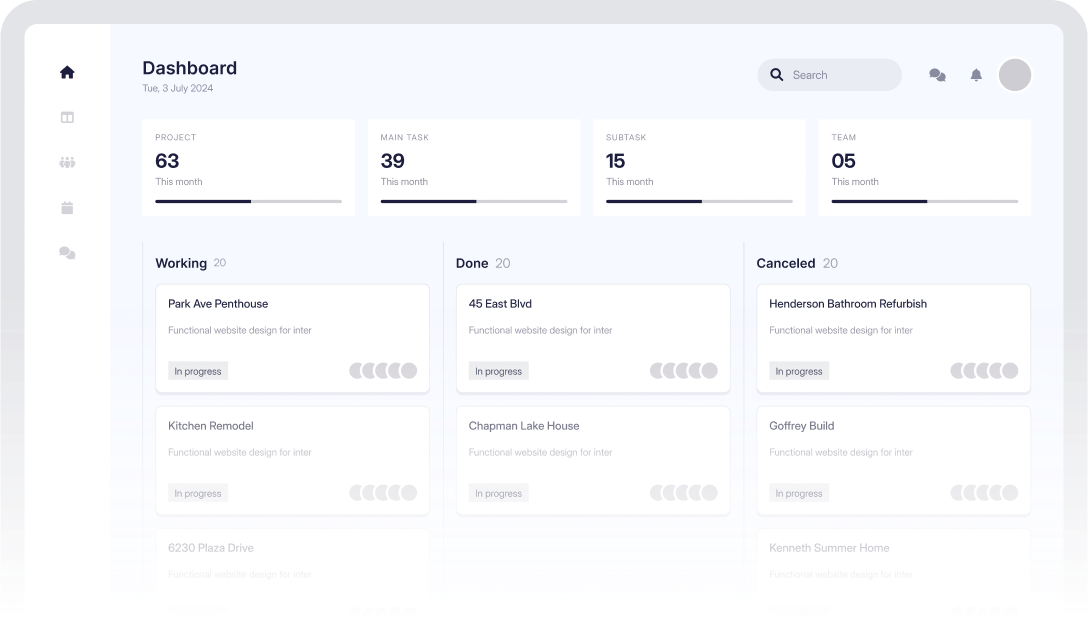This screenshot has width=1088, height=620.
Task: View member avatars on Park Ave Penthouse
Action: coord(383,371)
